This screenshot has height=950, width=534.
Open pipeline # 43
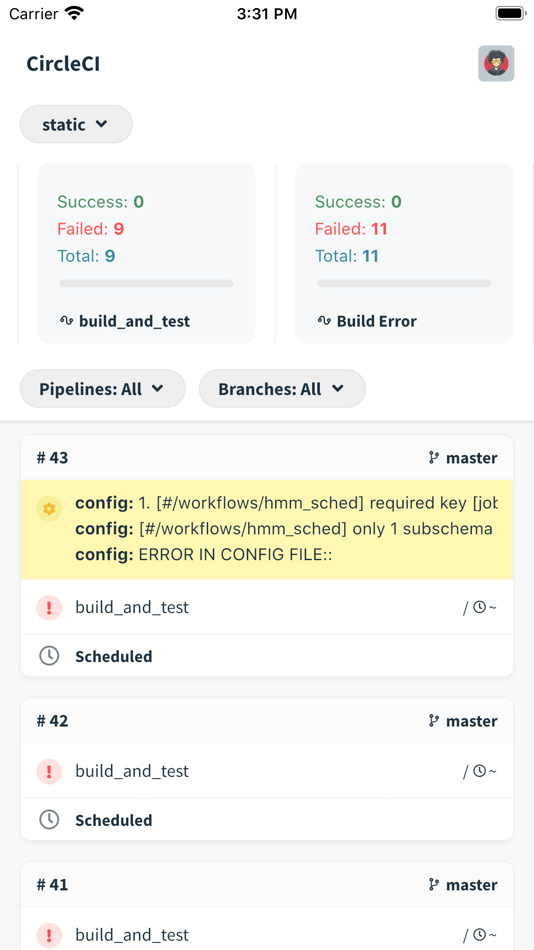53,458
